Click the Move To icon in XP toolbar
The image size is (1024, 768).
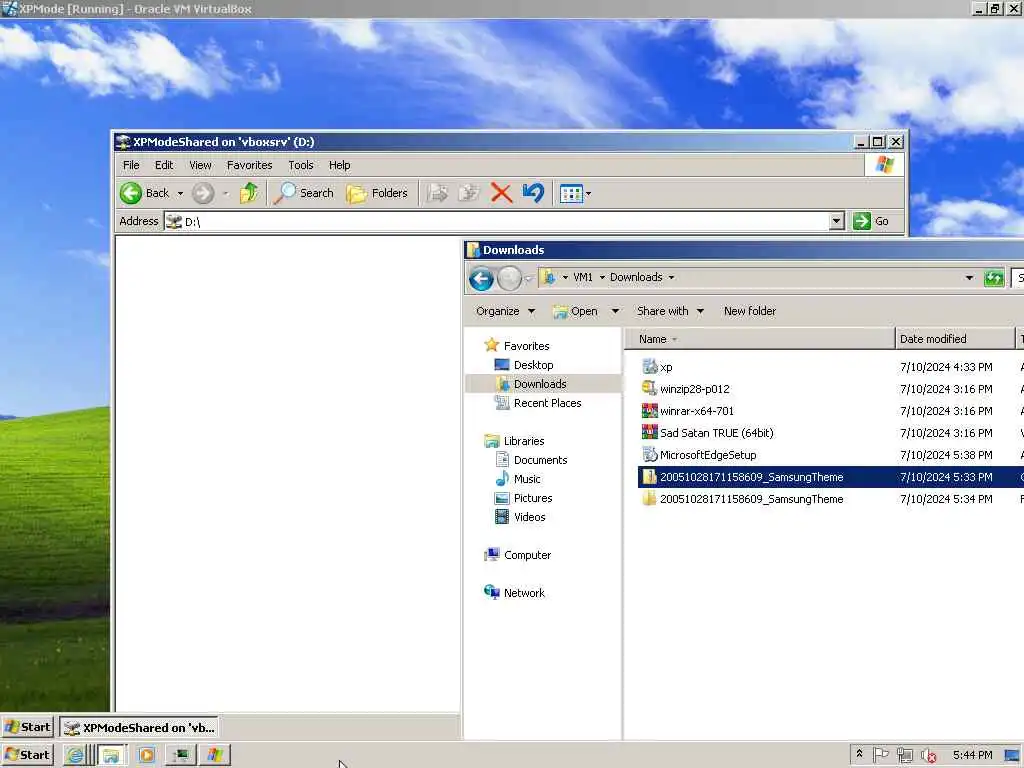tap(438, 193)
